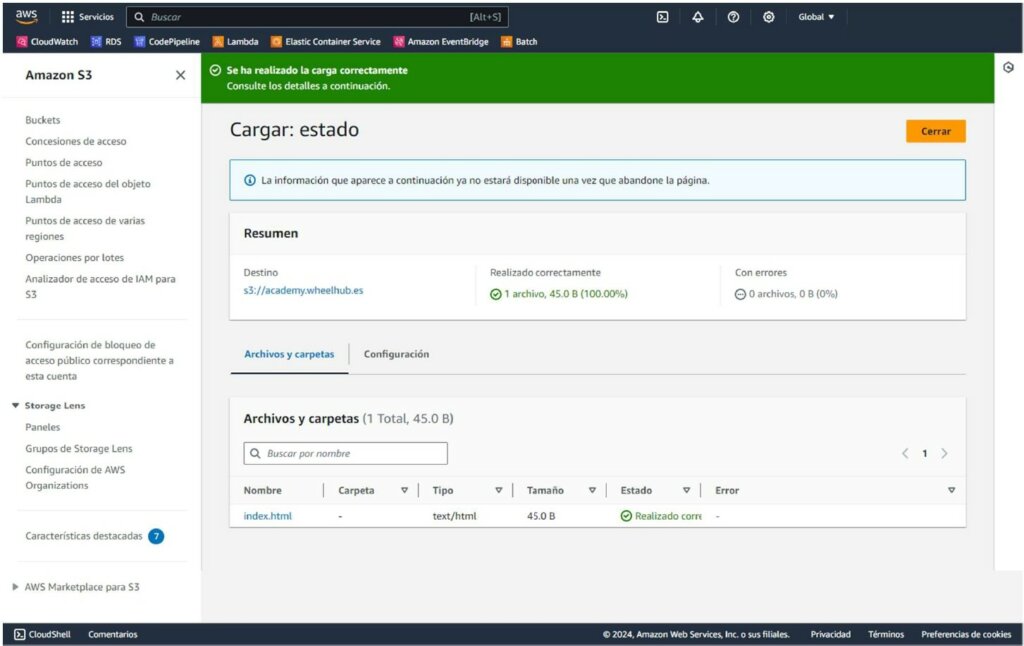Collapse the Storage Lens section
Image resolution: width=1024 pixels, height=646 pixels.
pyautogui.click(x=16, y=406)
